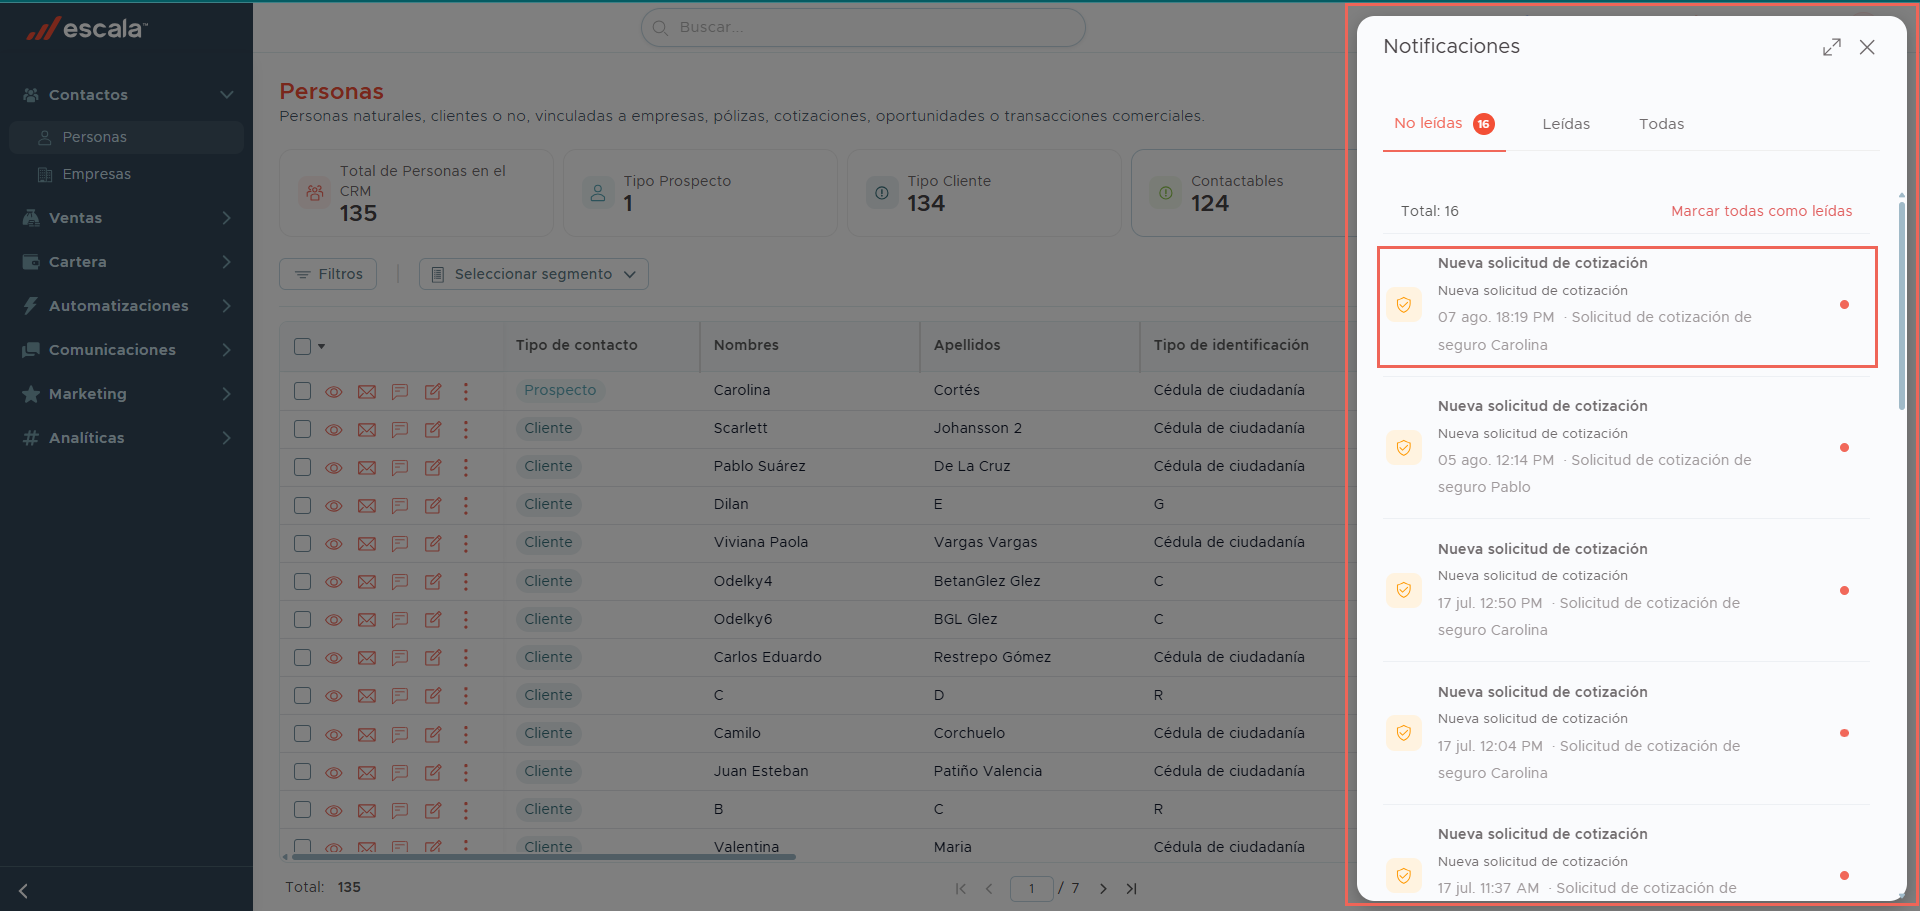
Task: Open the Seleccionar segmento dropdown
Action: (x=534, y=274)
